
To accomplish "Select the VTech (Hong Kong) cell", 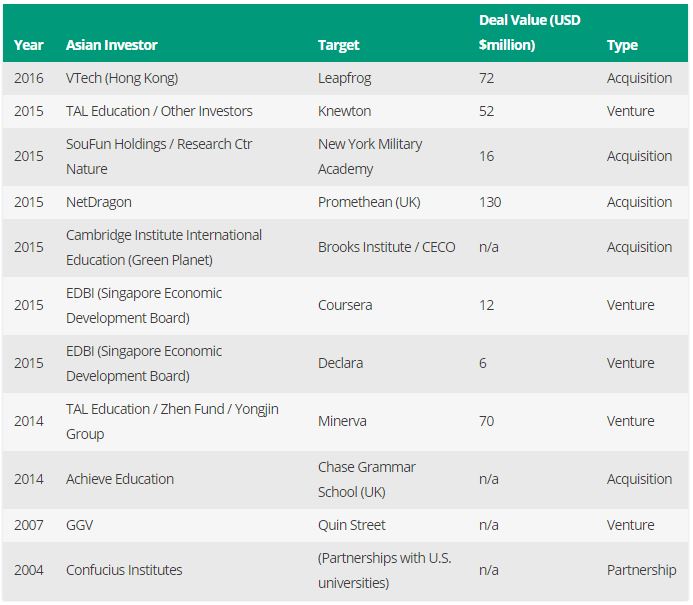I will pyautogui.click(x=122, y=78).
